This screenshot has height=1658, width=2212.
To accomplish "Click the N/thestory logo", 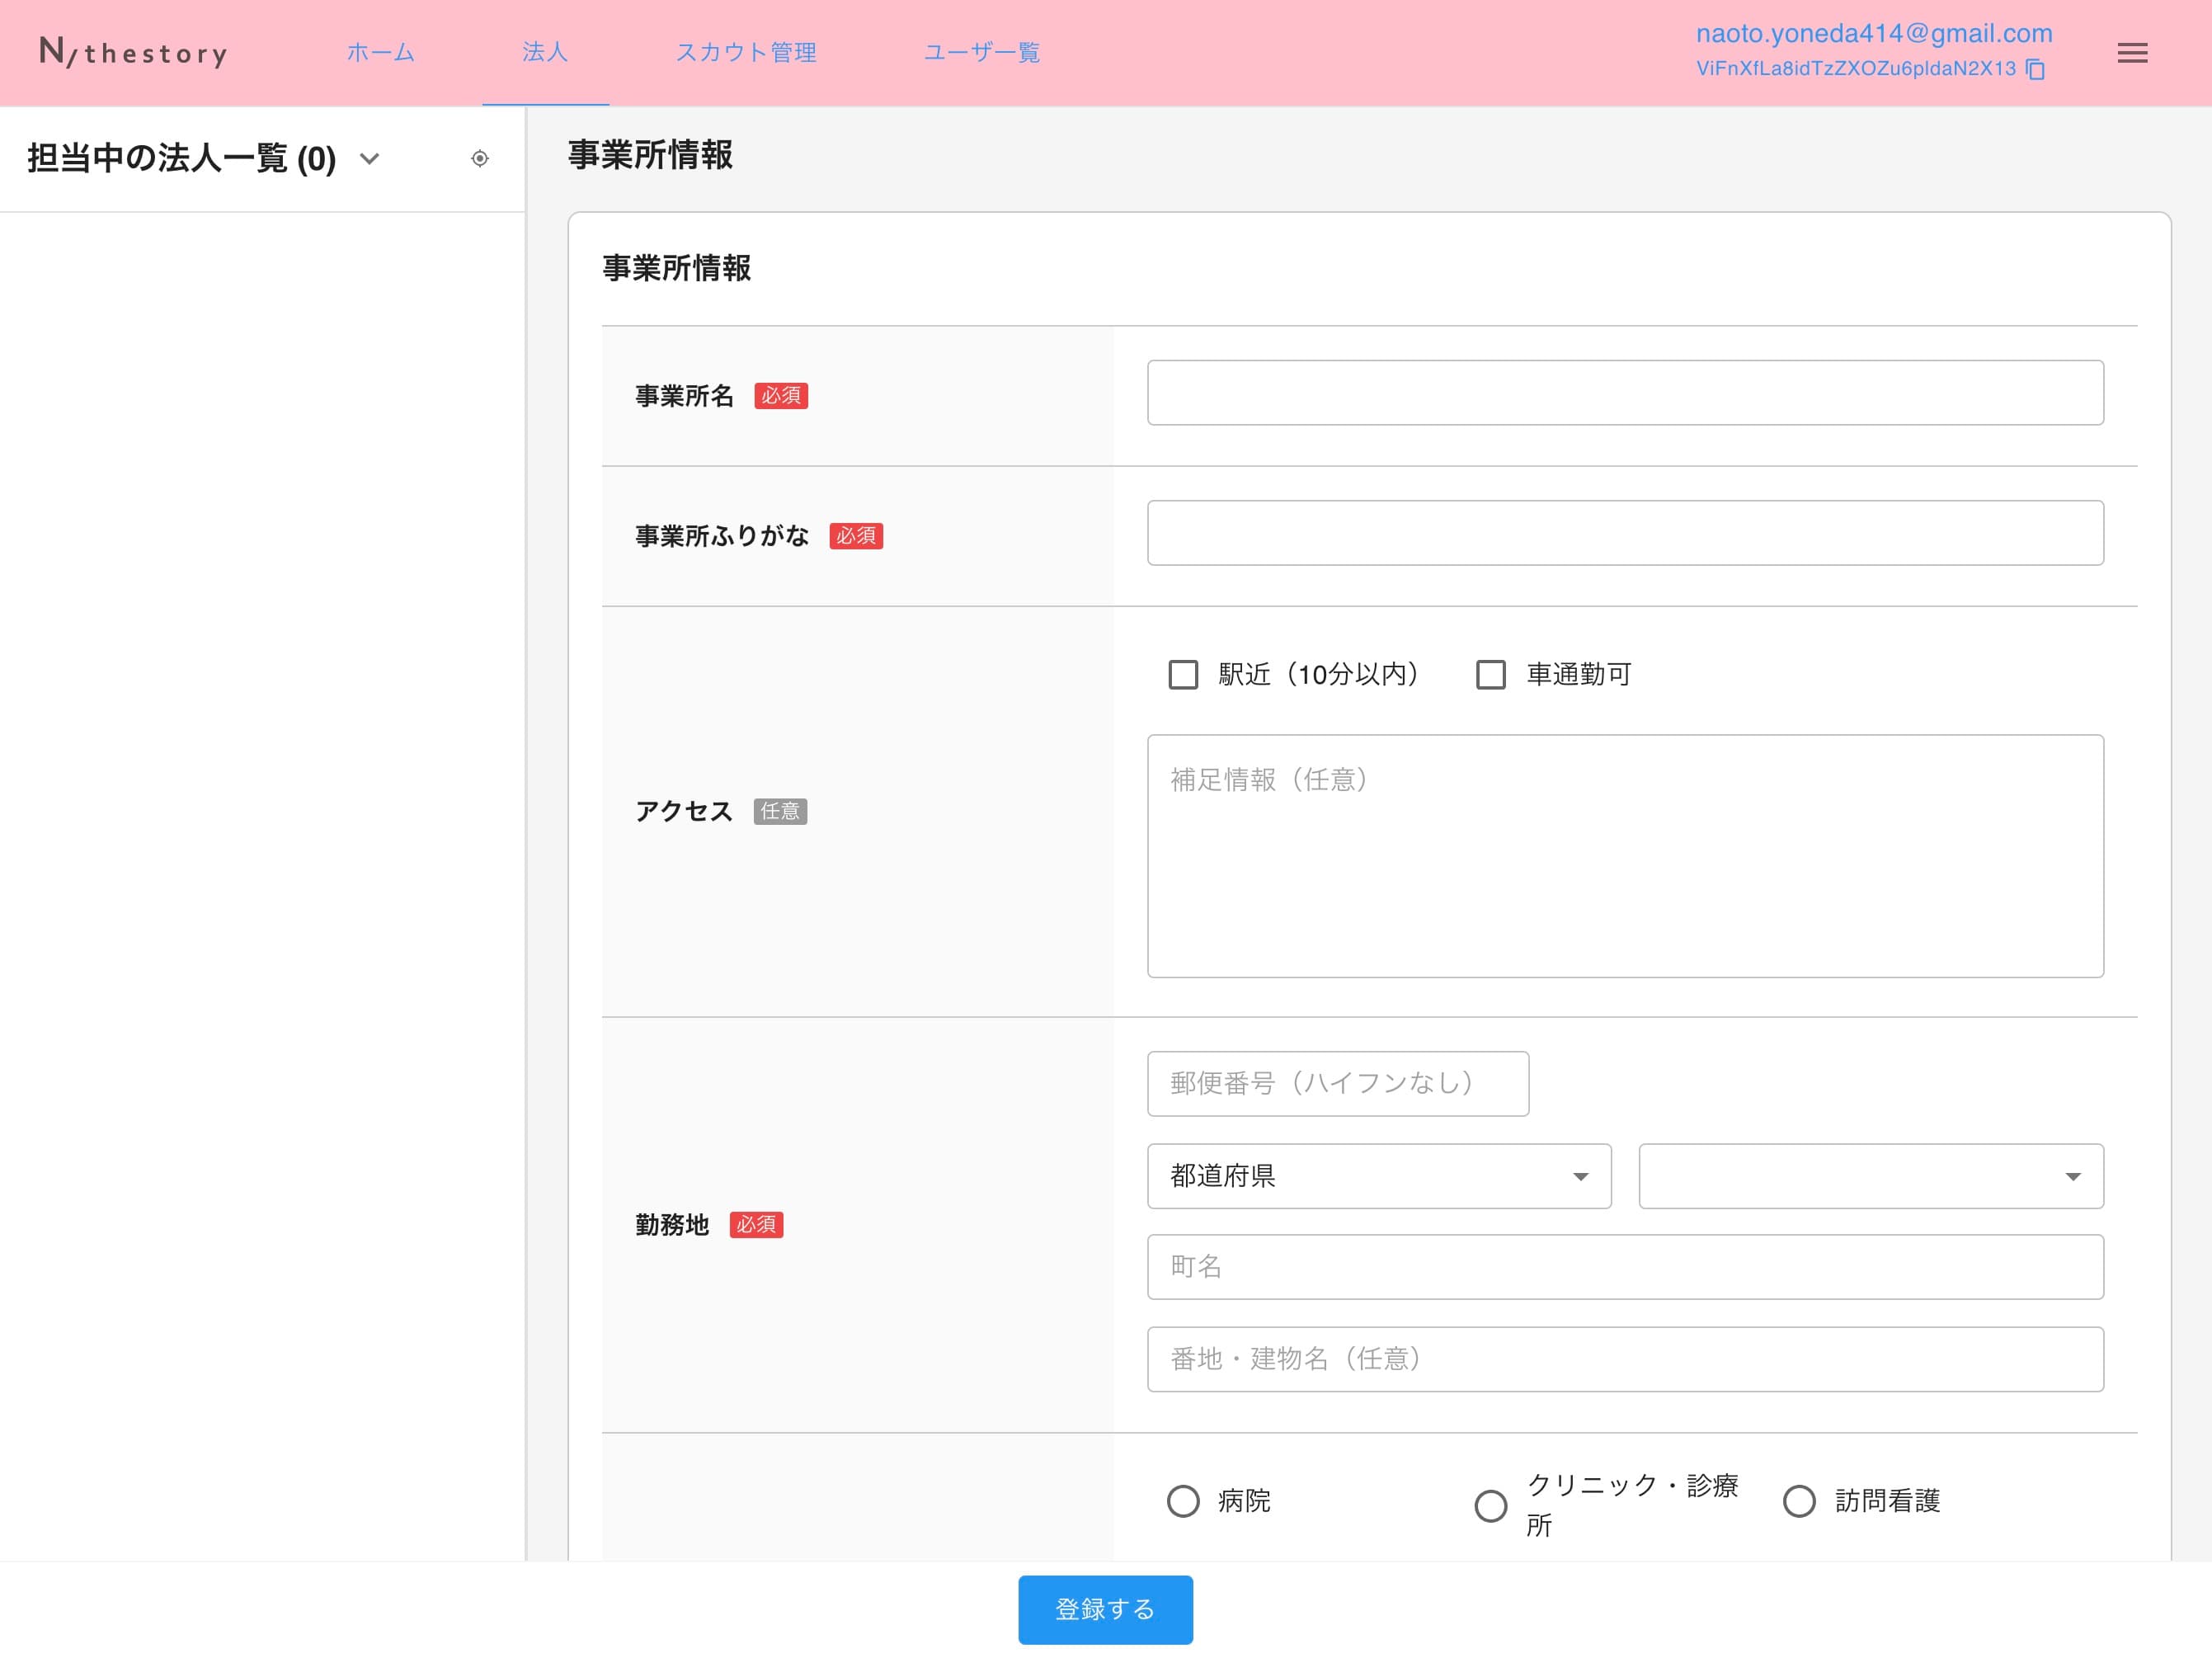I will coord(133,52).
